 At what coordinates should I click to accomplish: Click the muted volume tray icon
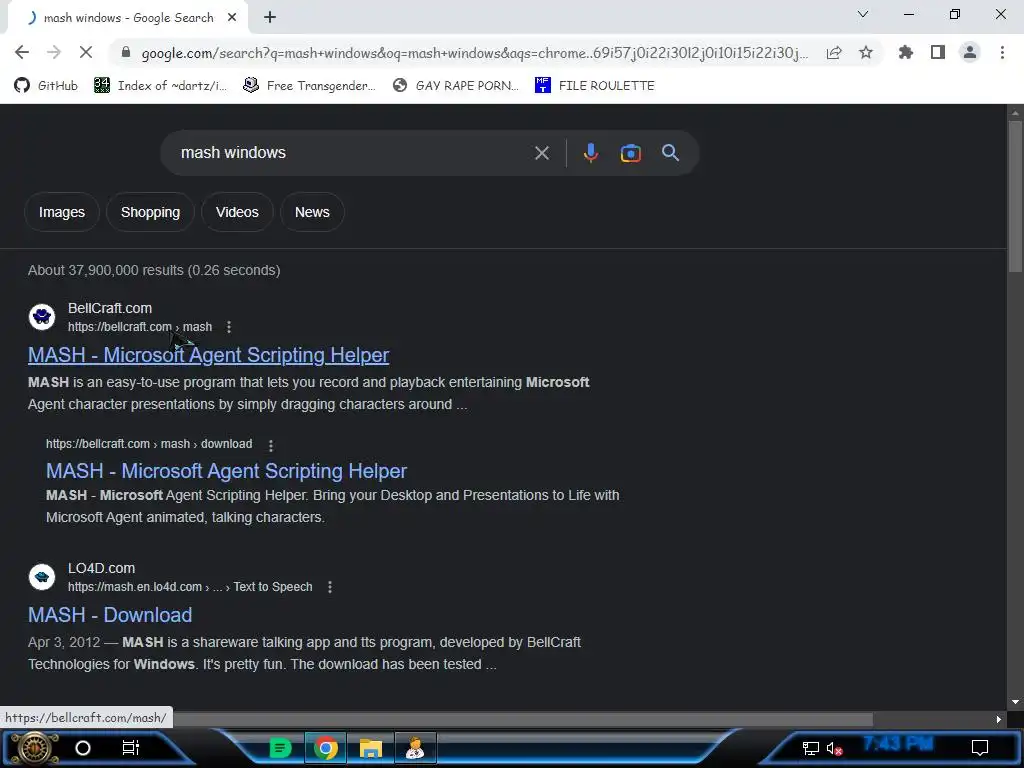pos(834,748)
